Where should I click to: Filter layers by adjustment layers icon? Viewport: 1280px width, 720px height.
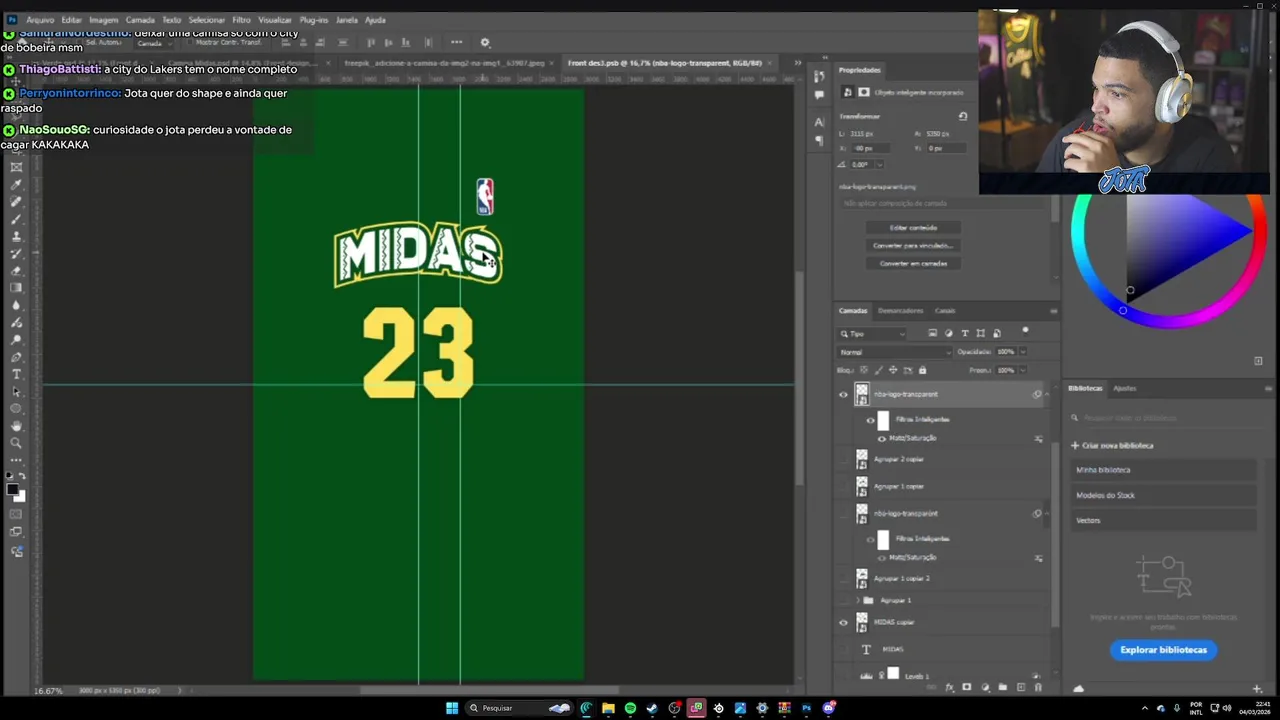click(949, 333)
